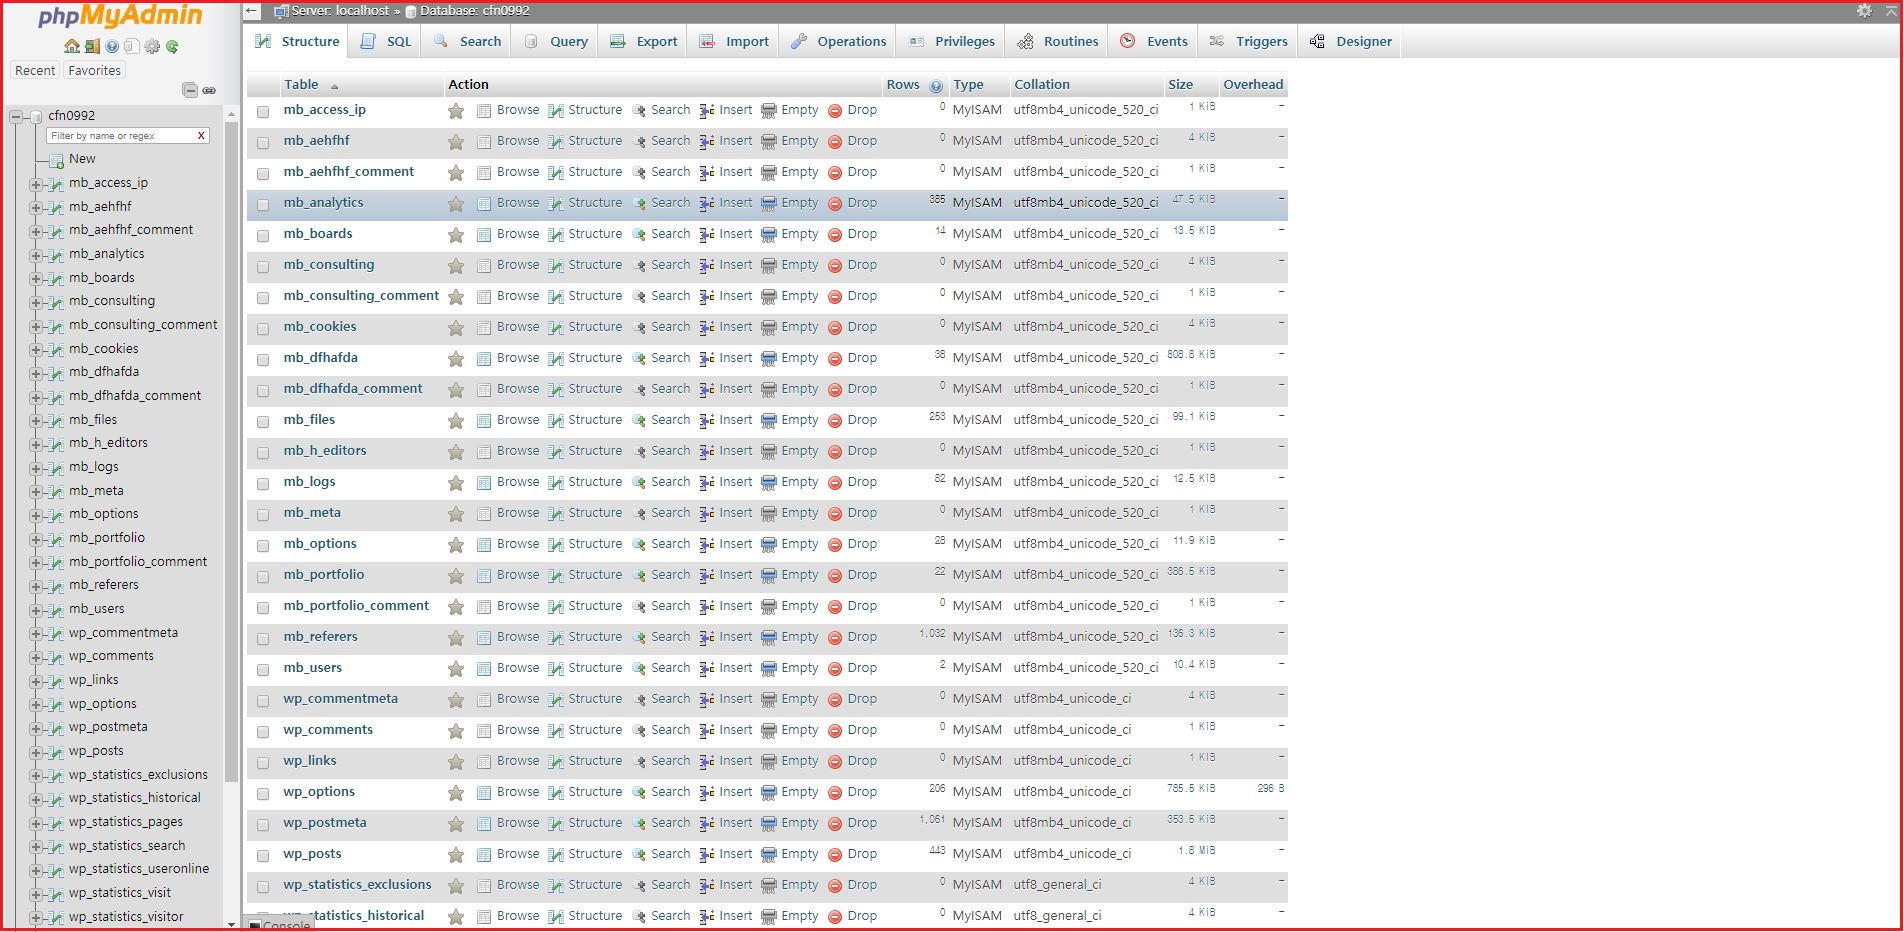Reload the navigation panel with green arrow
The image size is (1904, 932).
point(172,46)
